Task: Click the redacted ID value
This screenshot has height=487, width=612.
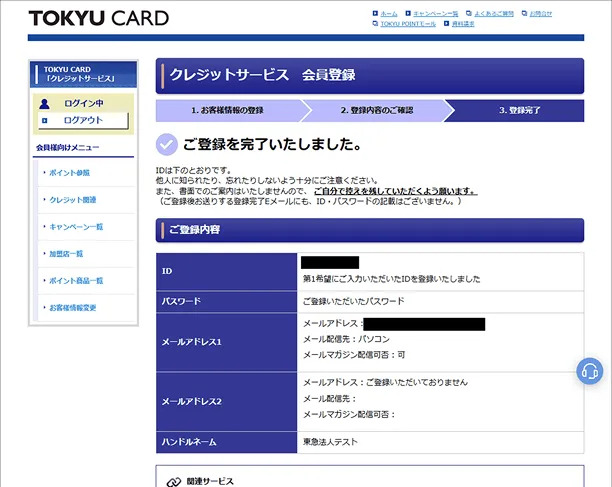Action: point(330,262)
